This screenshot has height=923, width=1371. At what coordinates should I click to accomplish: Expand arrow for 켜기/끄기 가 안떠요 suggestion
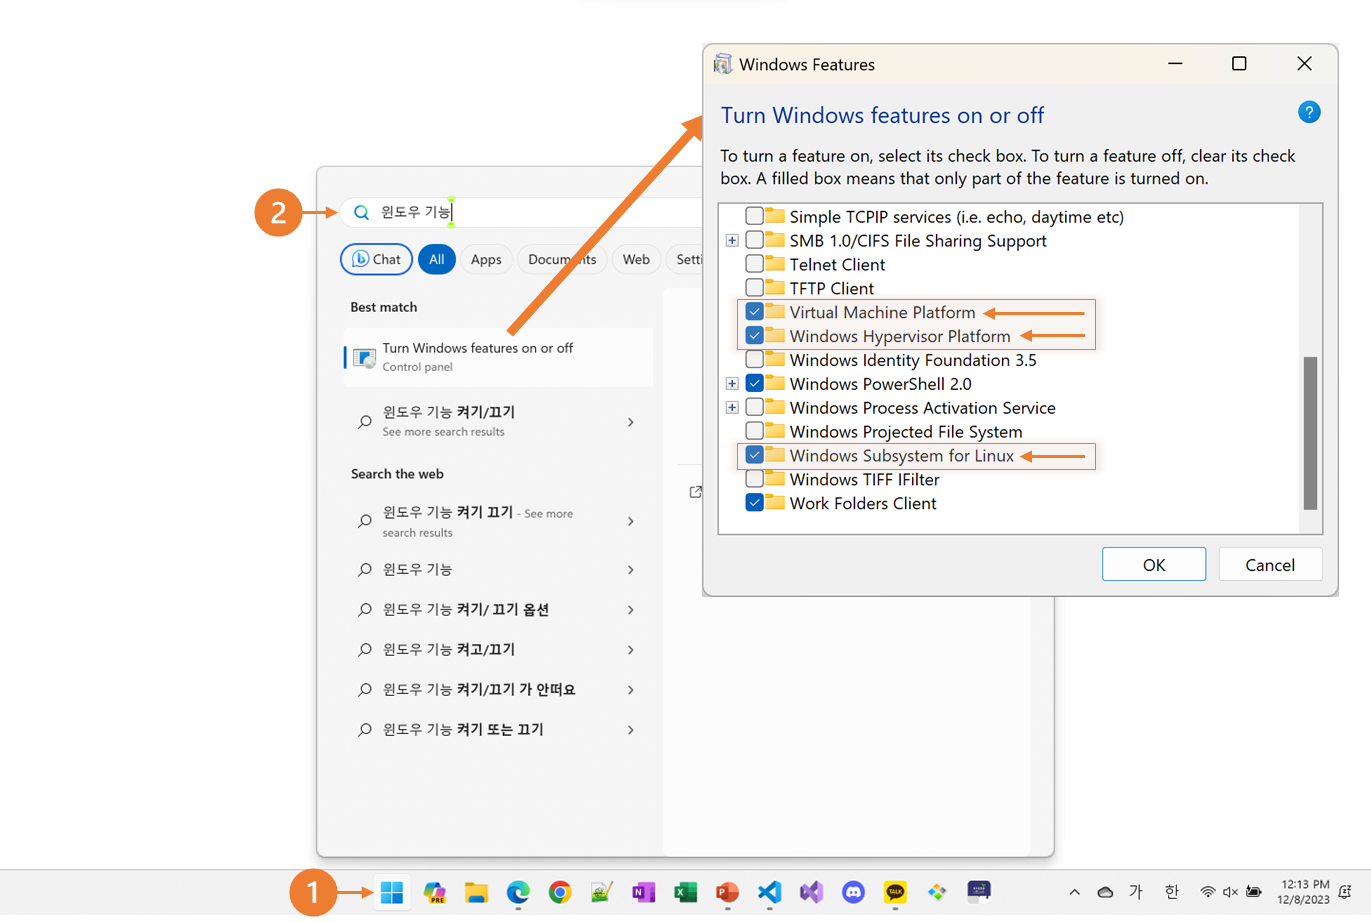point(631,690)
